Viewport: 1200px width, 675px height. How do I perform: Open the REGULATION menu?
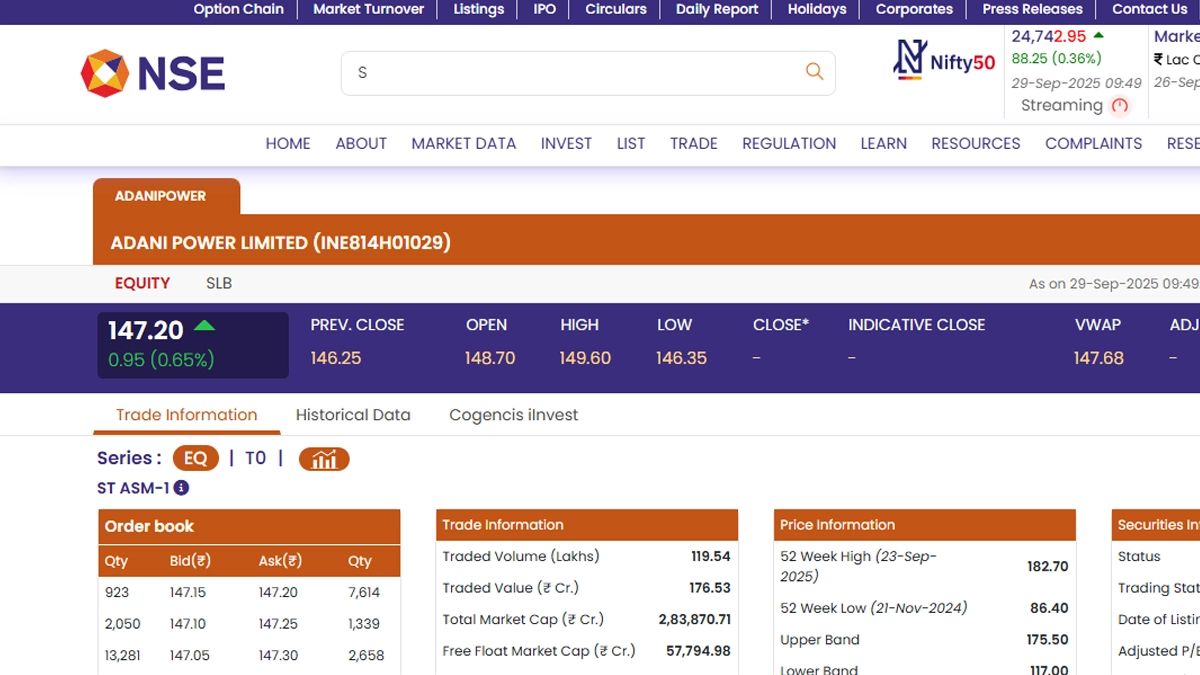pos(788,144)
